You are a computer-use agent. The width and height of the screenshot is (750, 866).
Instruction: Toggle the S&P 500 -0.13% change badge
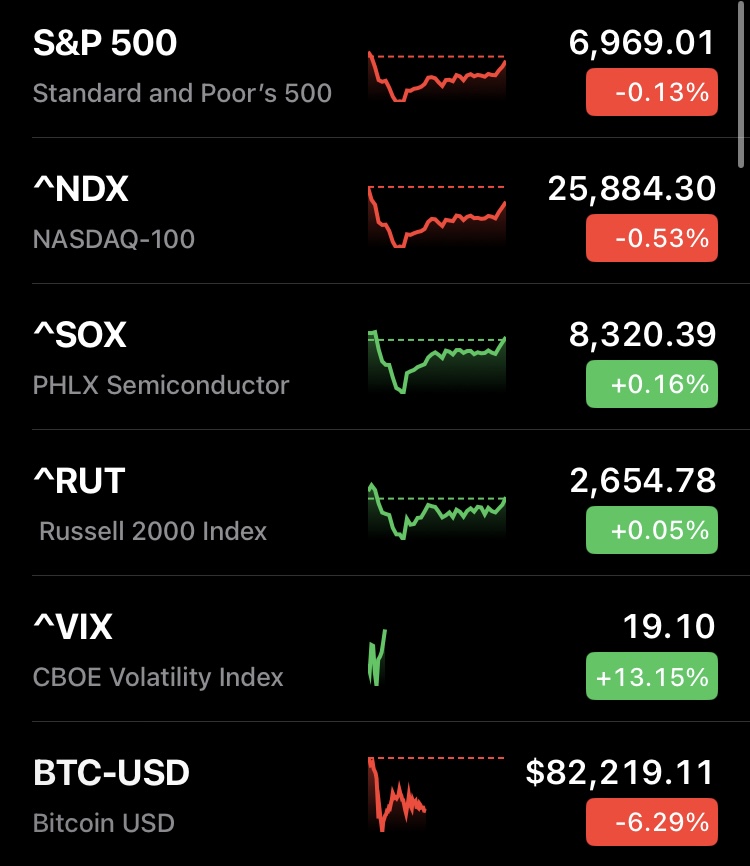pos(651,93)
